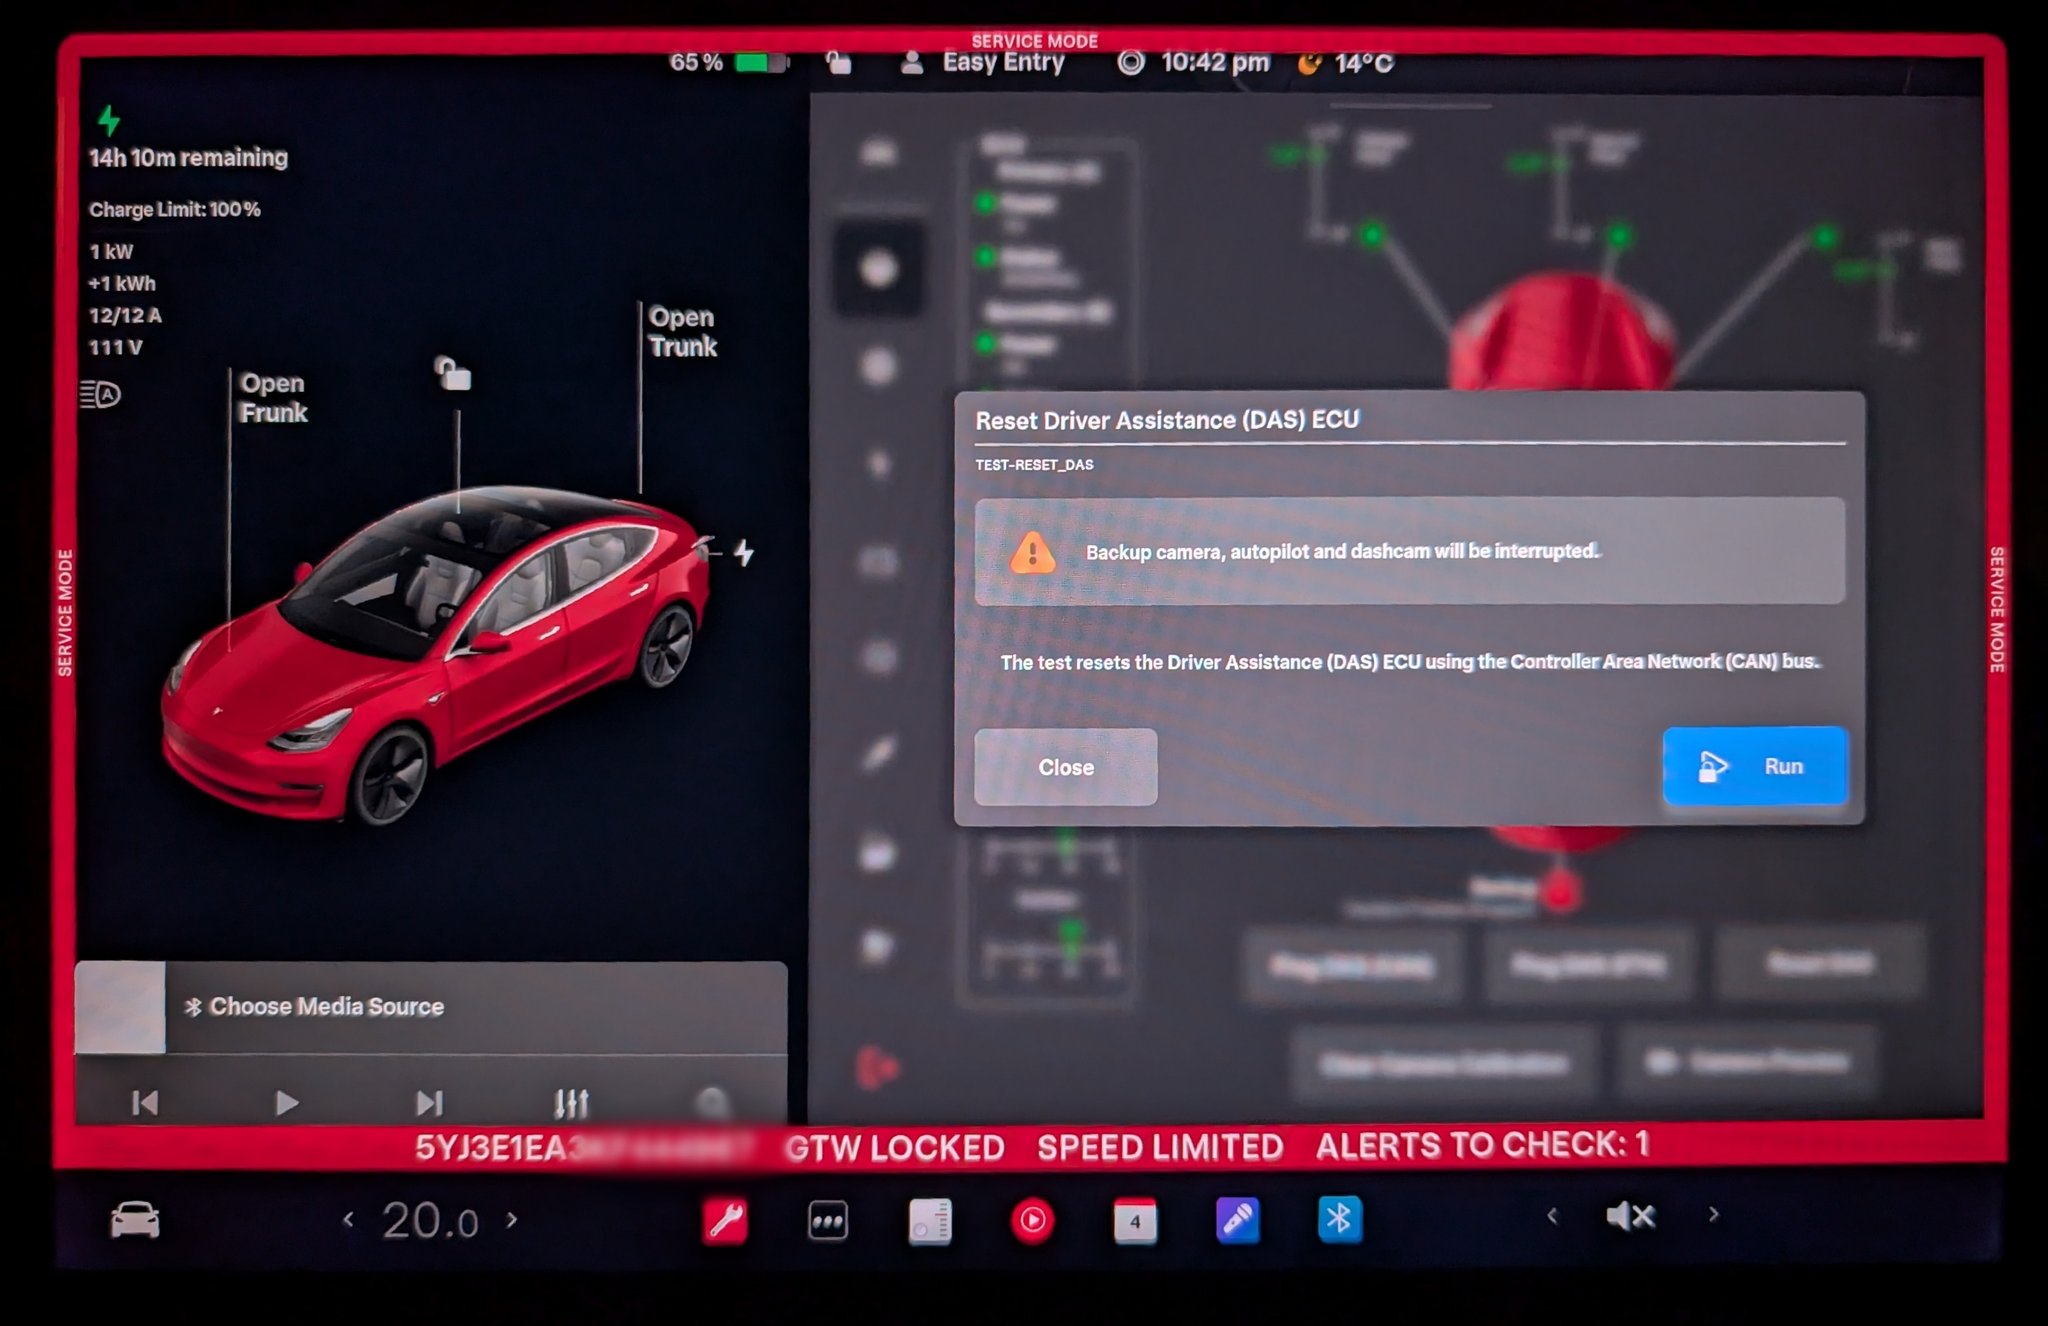
Task: Open the Bluetooth app in the dock
Action: (1339, 1219)
